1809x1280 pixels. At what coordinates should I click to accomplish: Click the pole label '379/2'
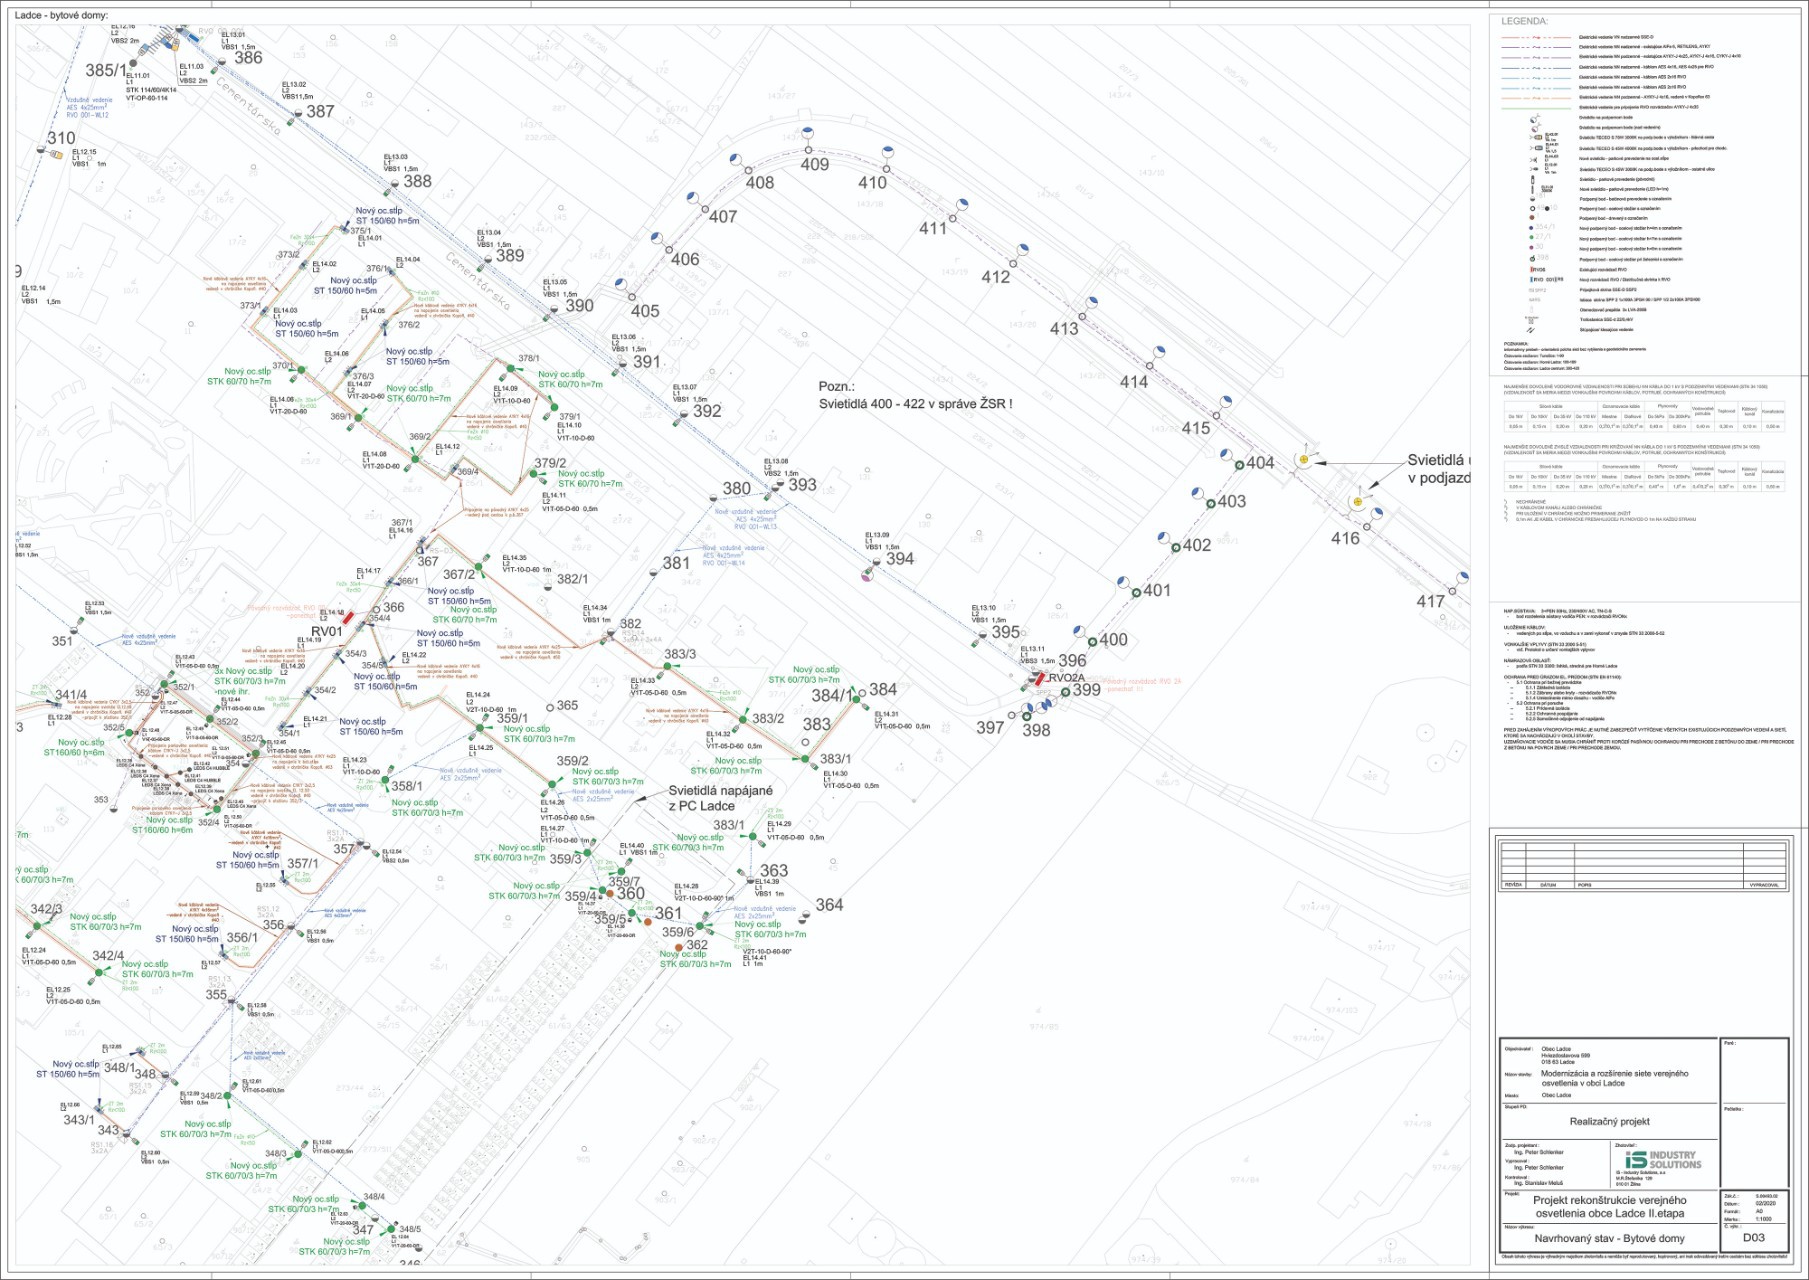[x=550, y=463]
